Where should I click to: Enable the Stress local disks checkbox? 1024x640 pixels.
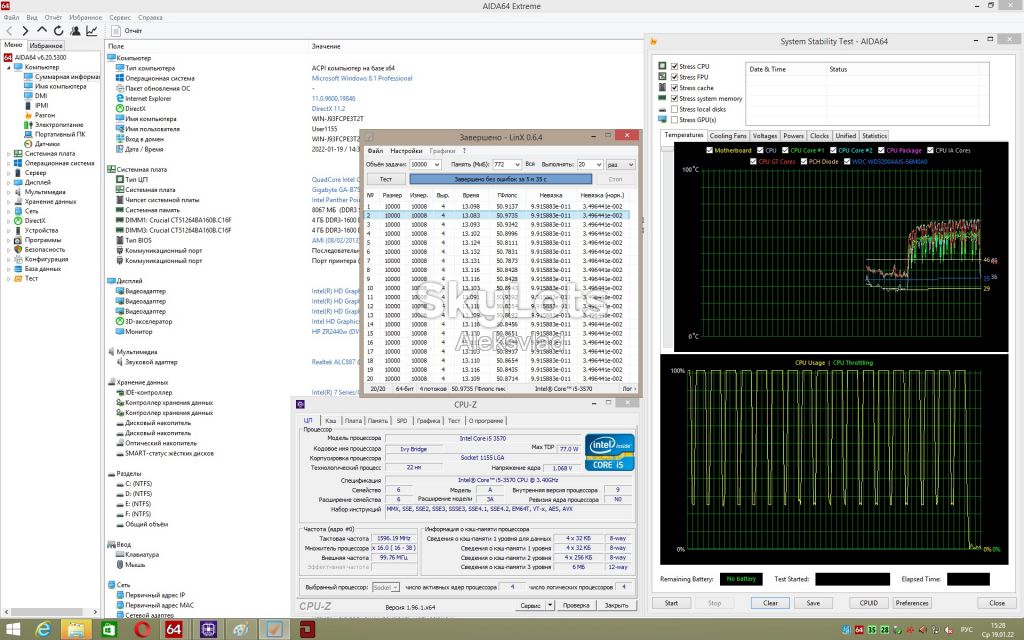(675, 109)
